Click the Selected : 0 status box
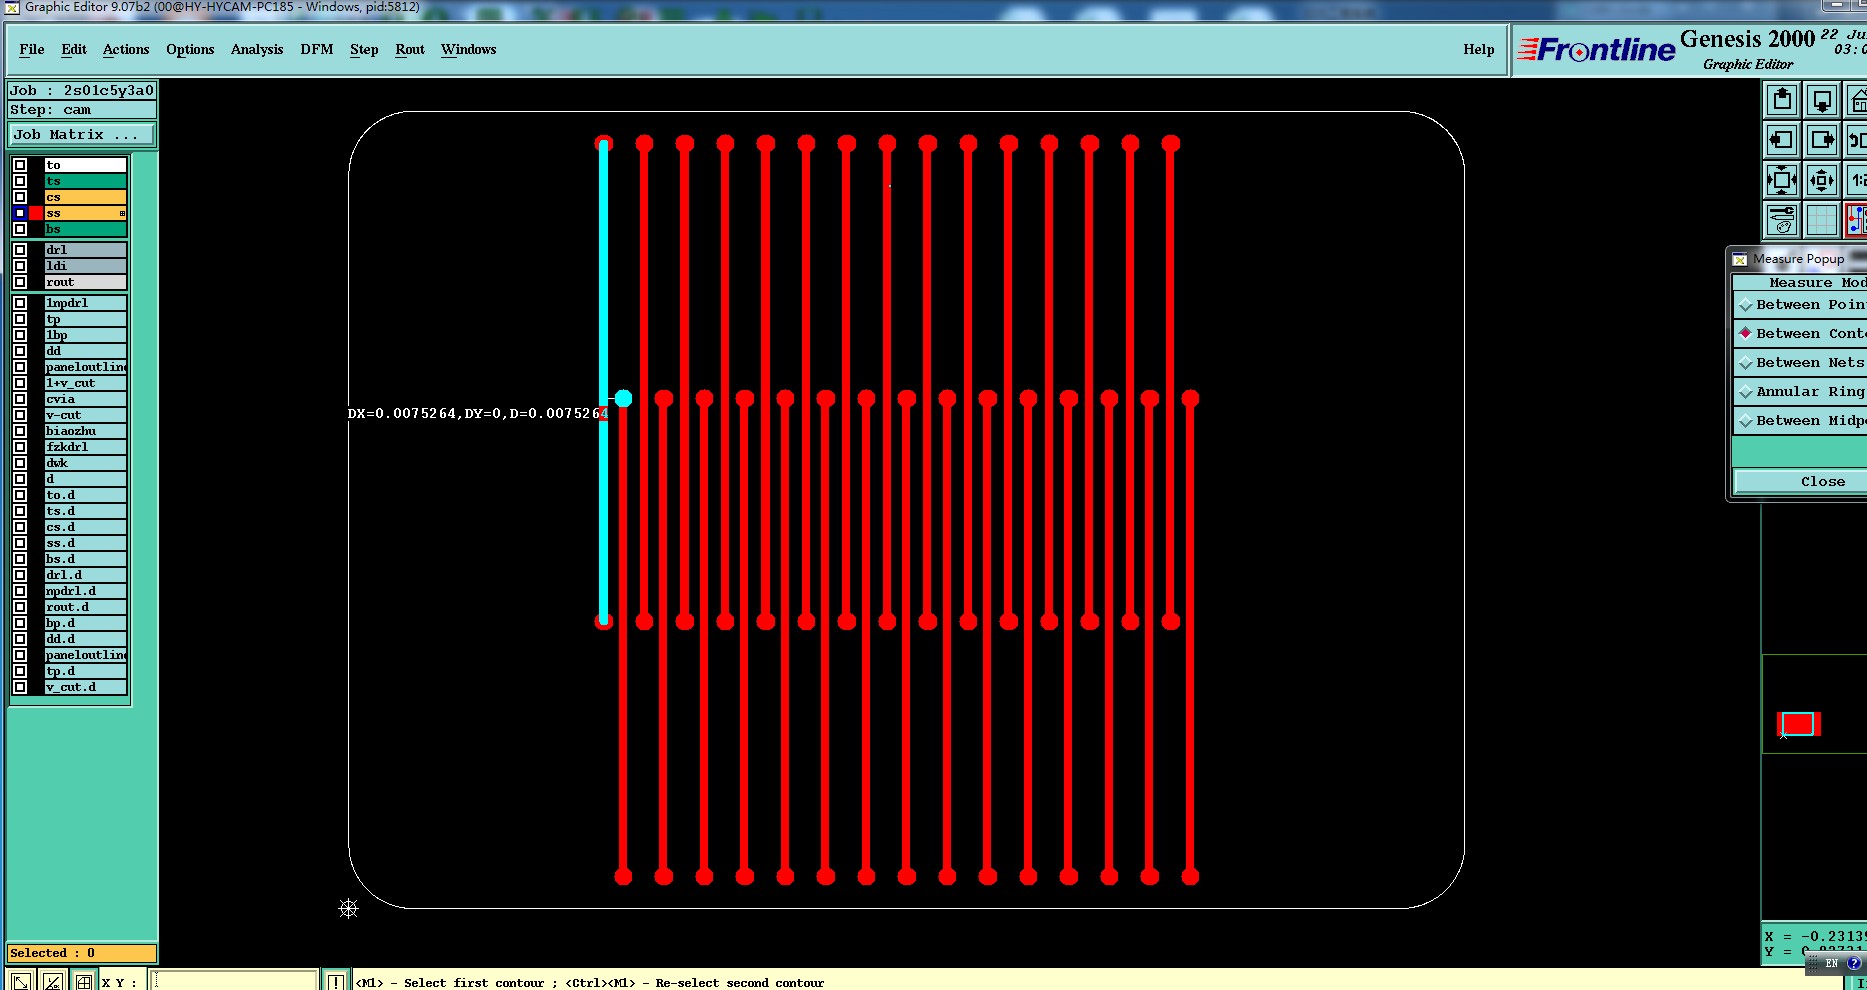This screenshot has height=990, width=1867. pos(82,953)
